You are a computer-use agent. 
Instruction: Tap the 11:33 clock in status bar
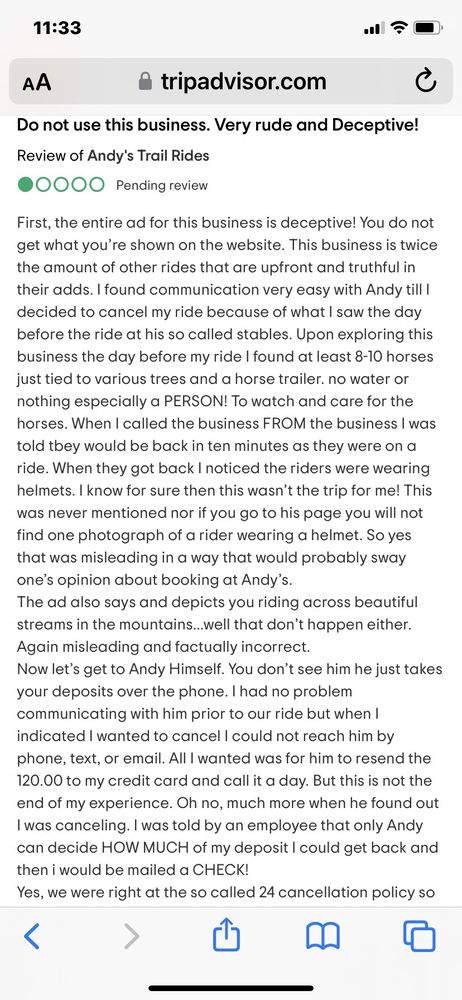pyautogui.click(x=57, y=28)
